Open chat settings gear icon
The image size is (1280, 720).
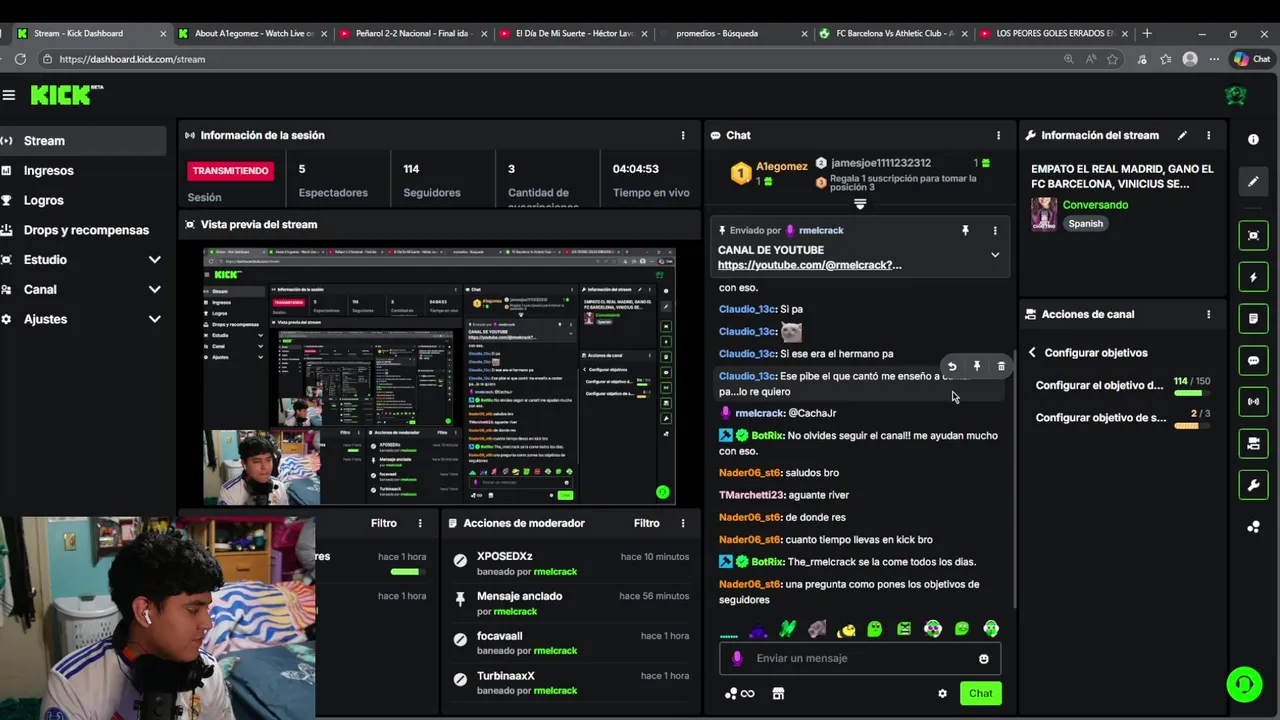point(942,694)
